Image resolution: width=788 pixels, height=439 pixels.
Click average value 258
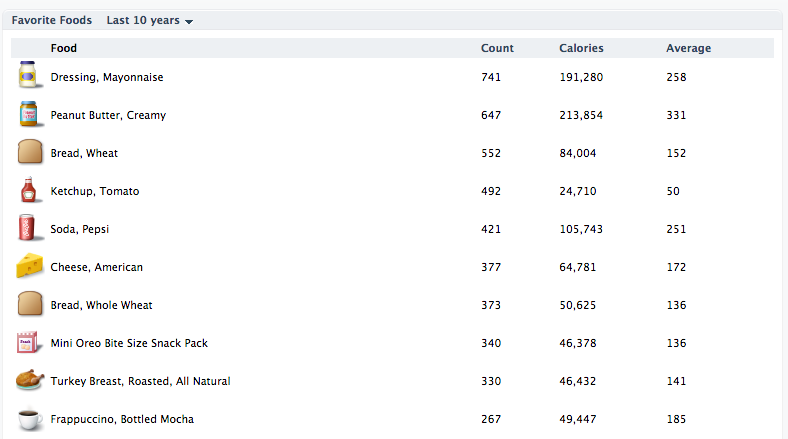coord(676,77)
